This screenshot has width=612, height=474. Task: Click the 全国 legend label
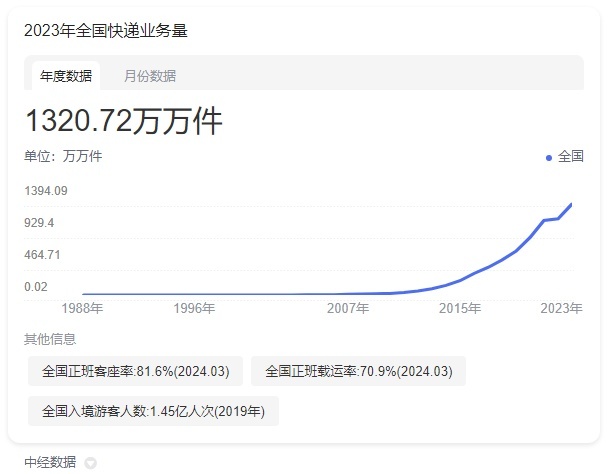571,157
